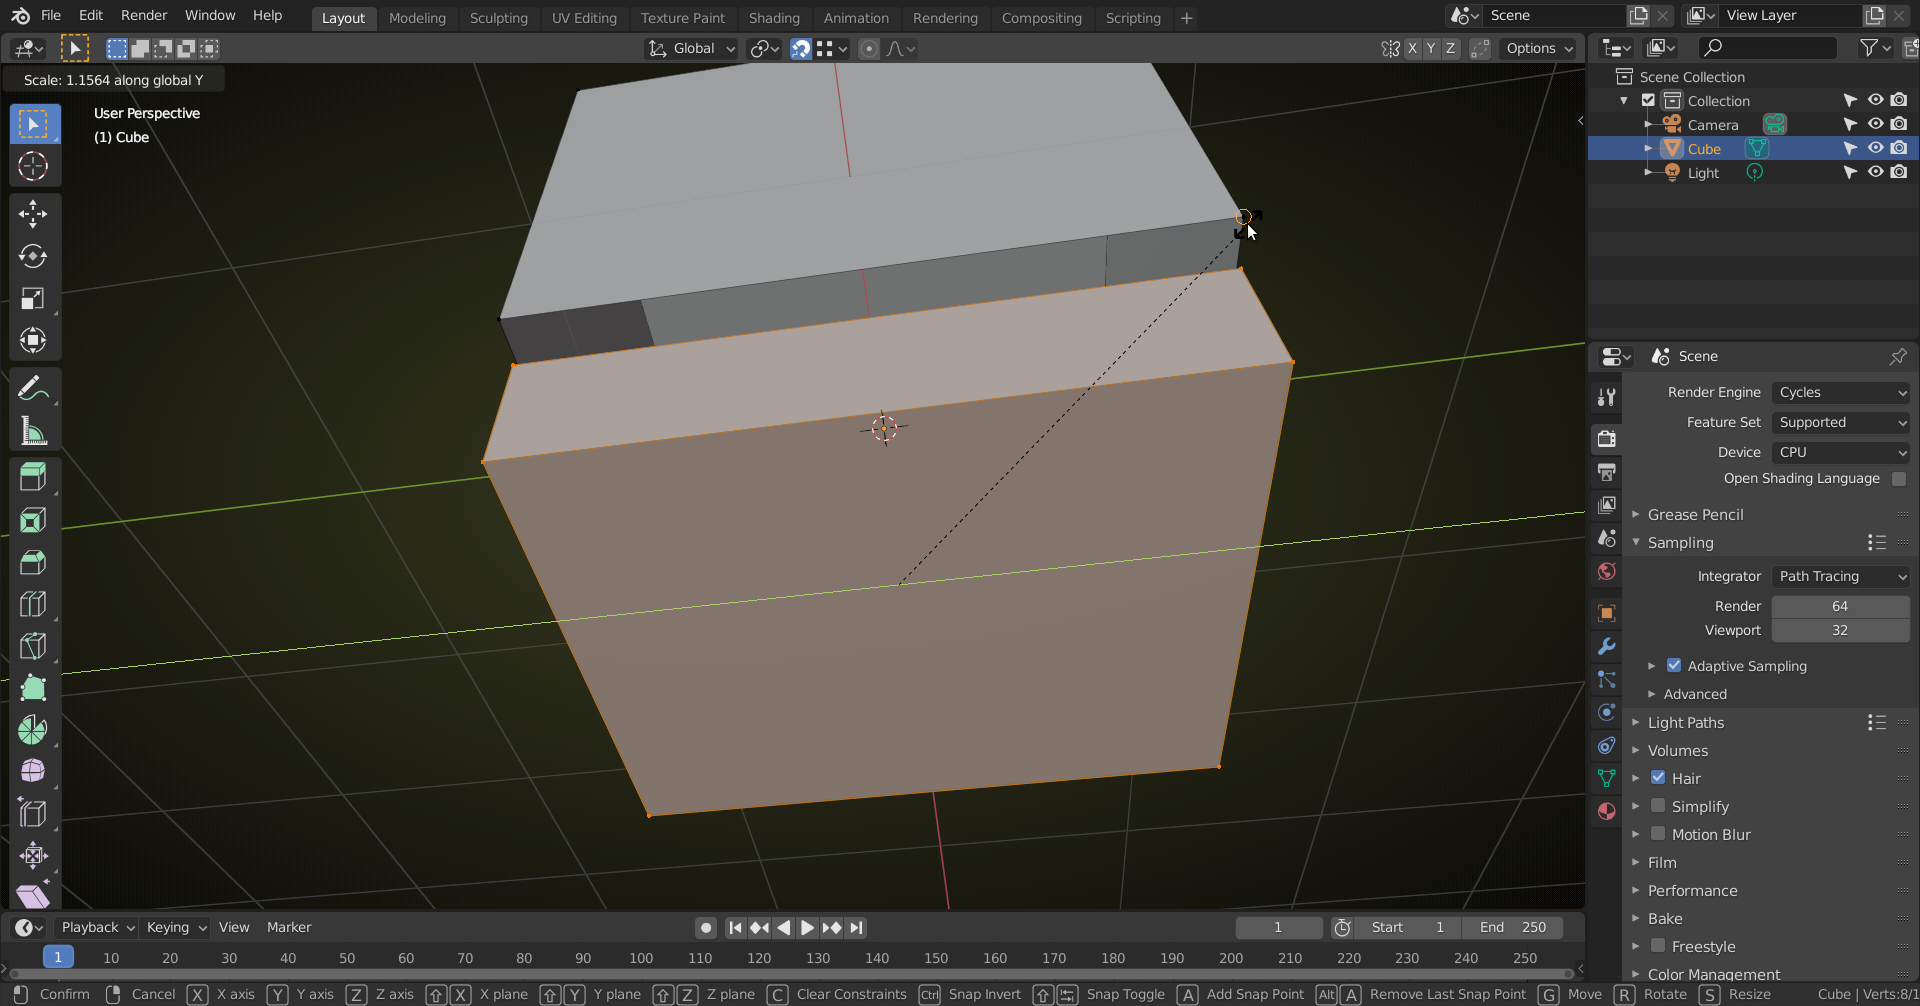Viewport: 1920px width, 1006px height.
Task: Open the Render menu
Action: [144, 16]
